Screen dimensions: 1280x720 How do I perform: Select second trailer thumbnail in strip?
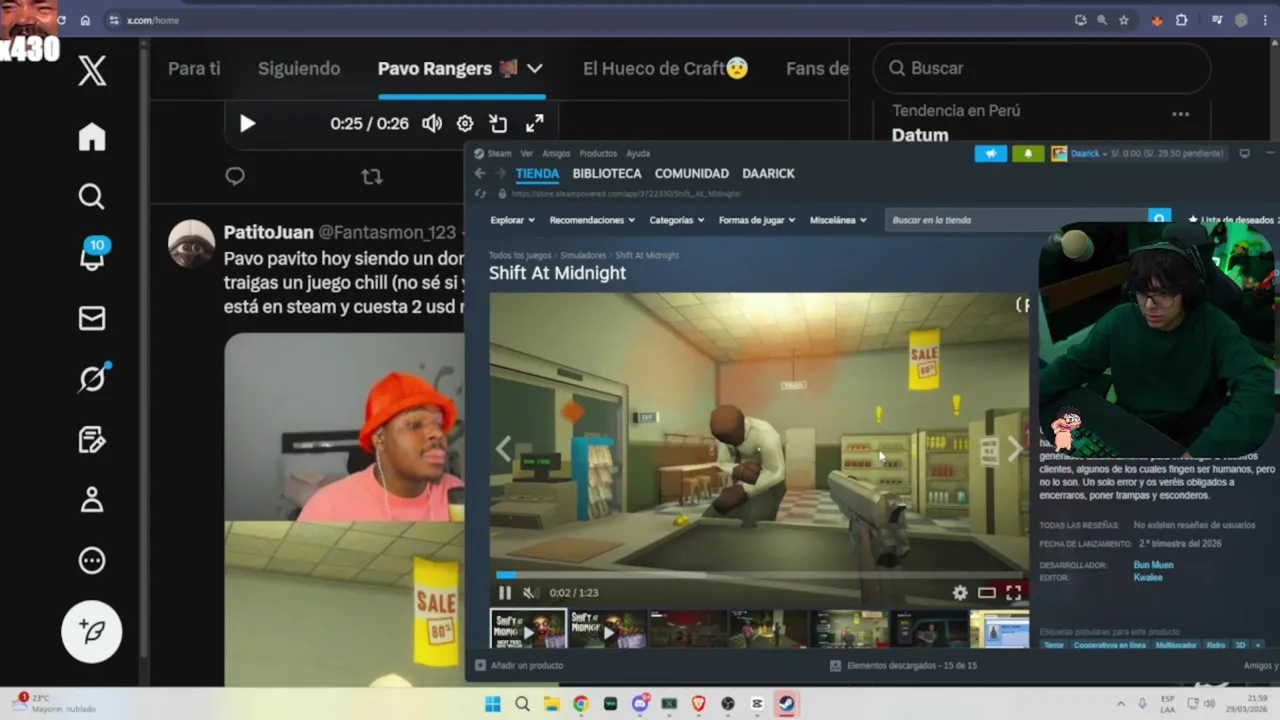click(x=608, y=629)
